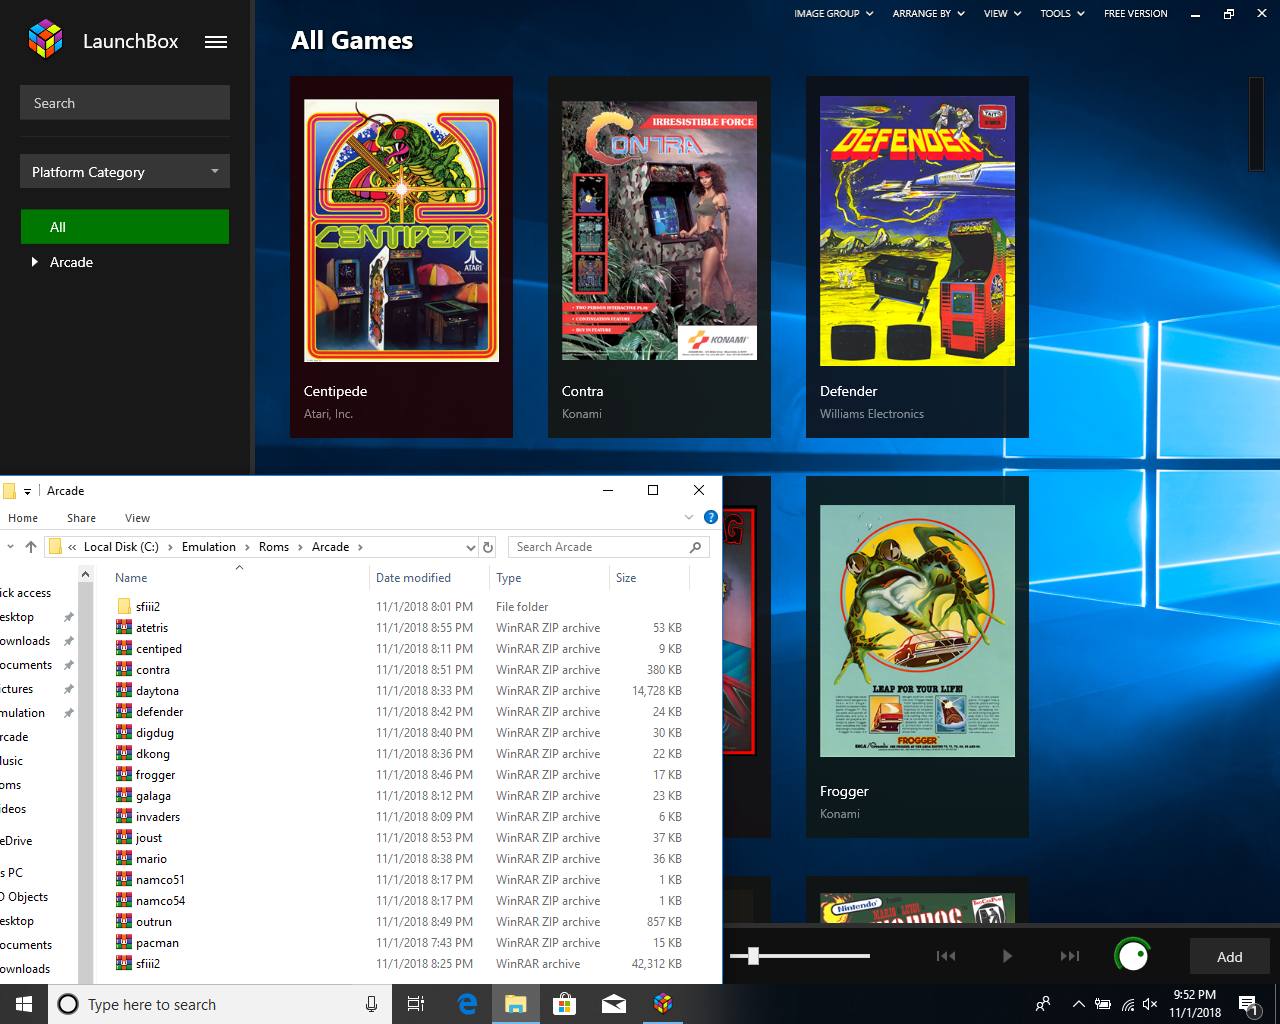The width and height of the screenshot is (1280, 1024).
Task: Activate Cortana microphone in taskbar
Action: [x=371, y=1004]
